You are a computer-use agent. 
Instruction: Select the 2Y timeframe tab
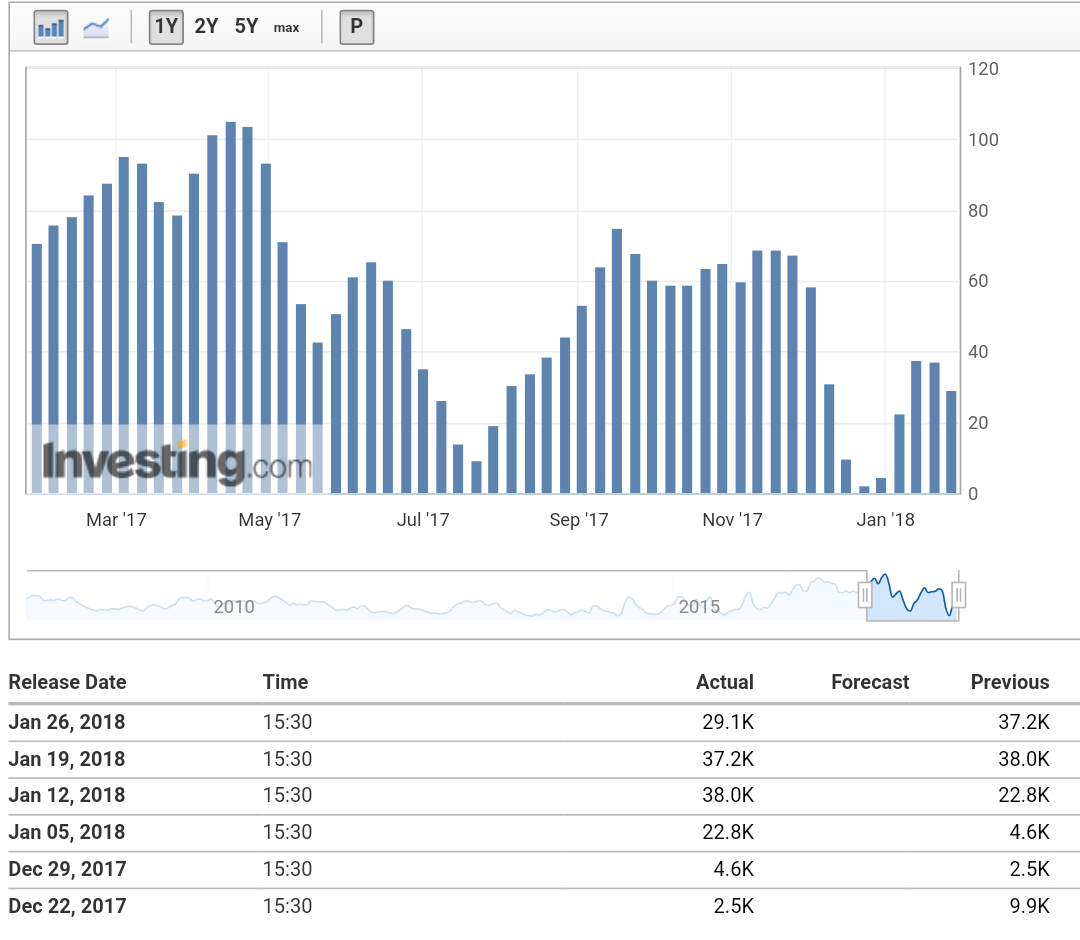[206, 26]
